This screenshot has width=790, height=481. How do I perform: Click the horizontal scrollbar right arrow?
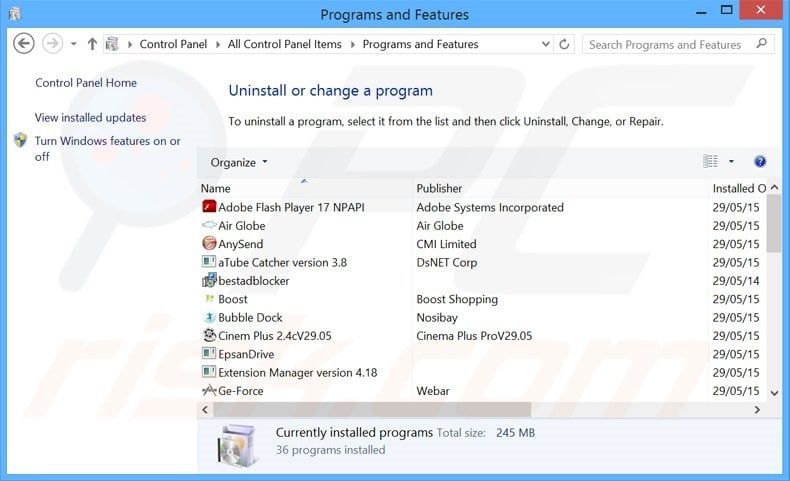tap(757, 409)
